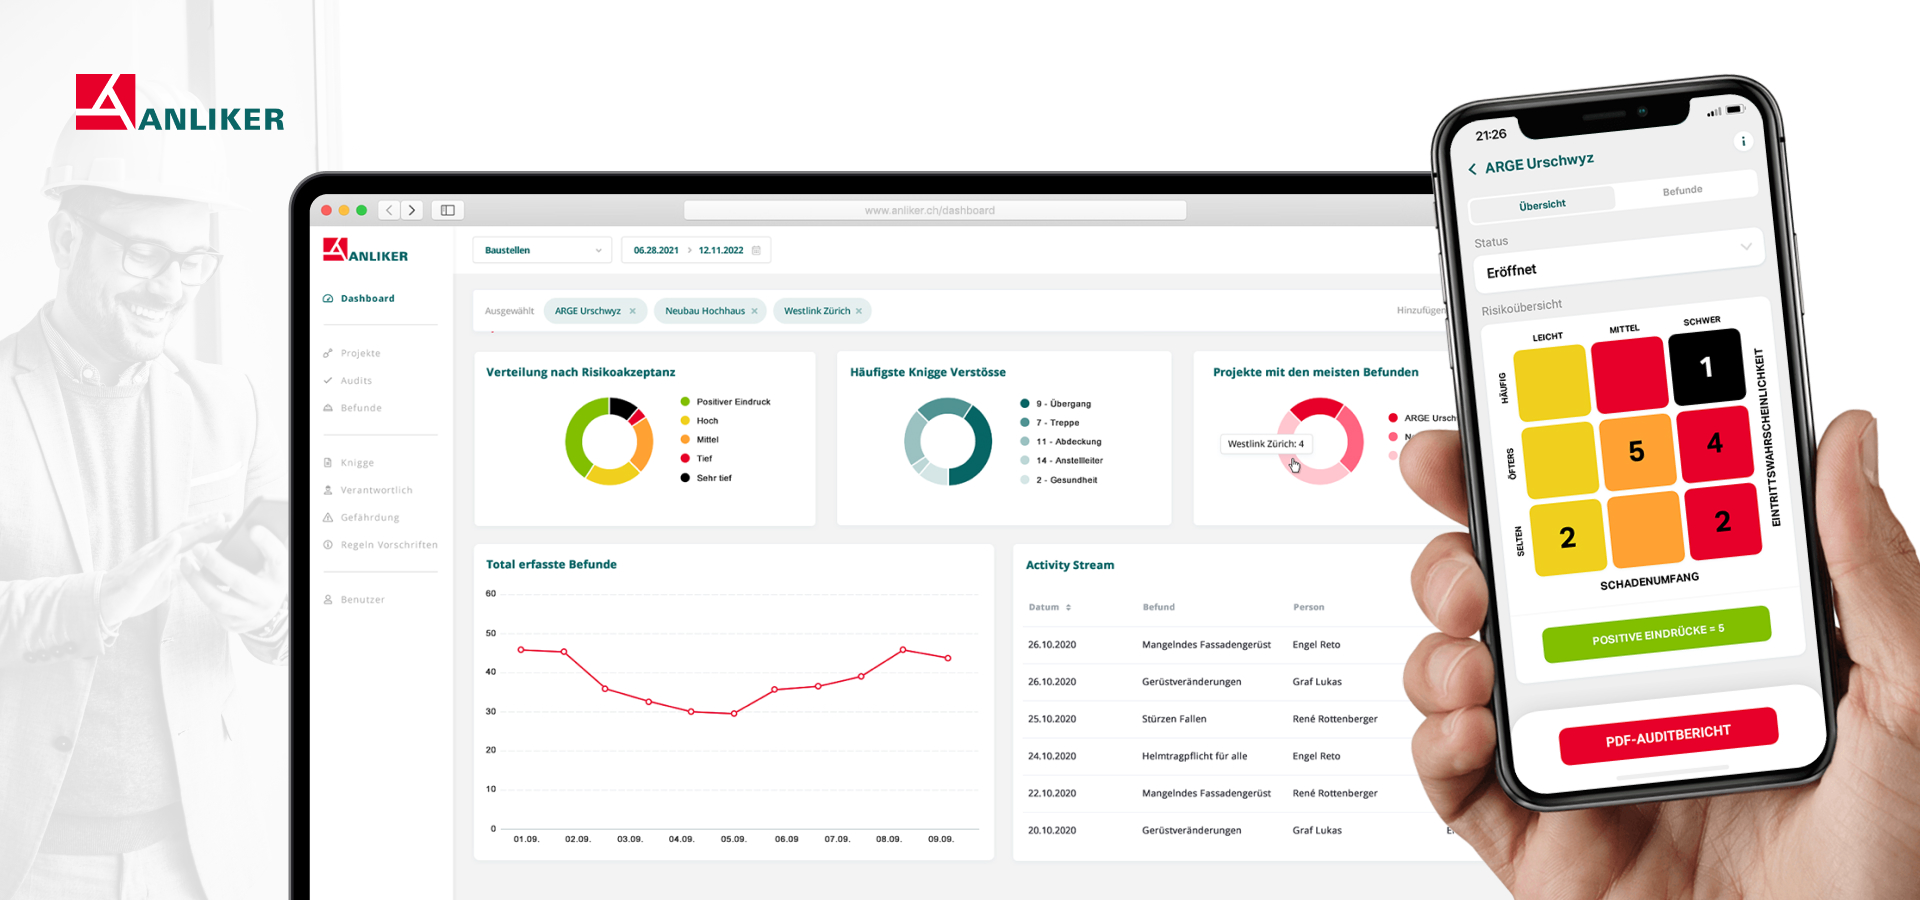
Task: Select ARGE Urschwyz filter chip
Action: [x=596, y=311]
